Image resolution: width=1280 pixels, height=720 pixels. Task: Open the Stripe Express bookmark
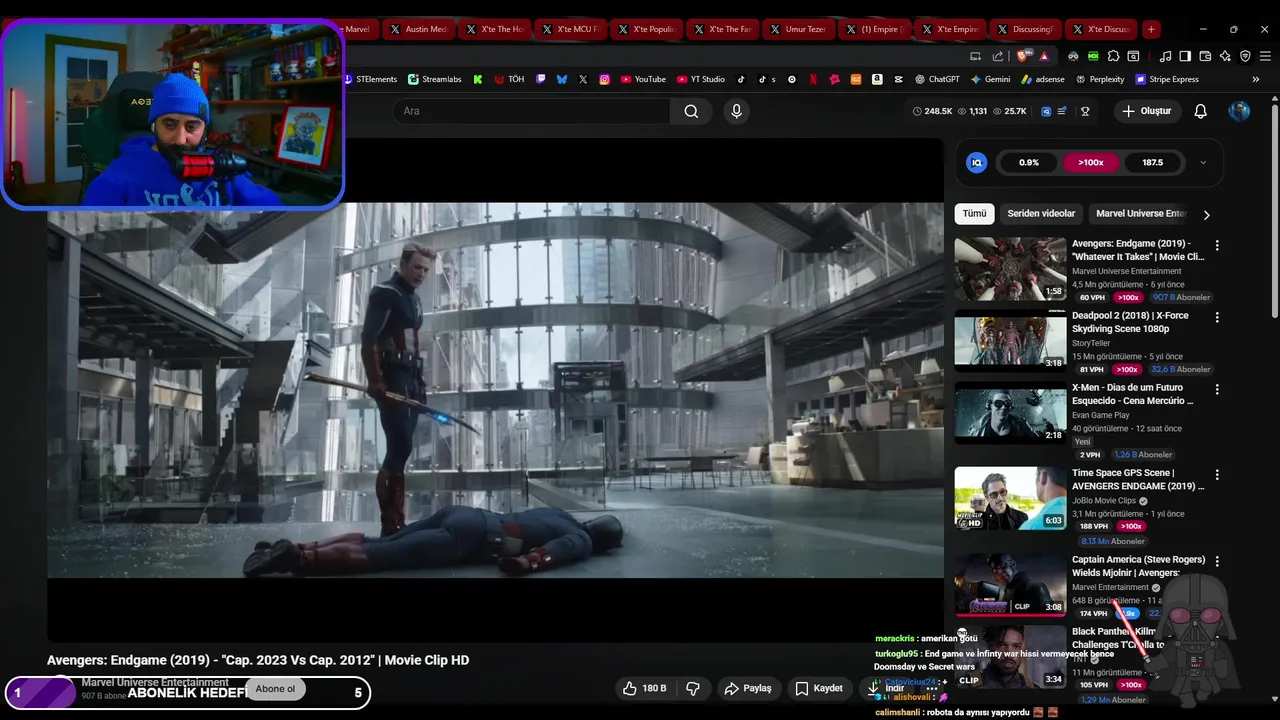point(1167,79)
